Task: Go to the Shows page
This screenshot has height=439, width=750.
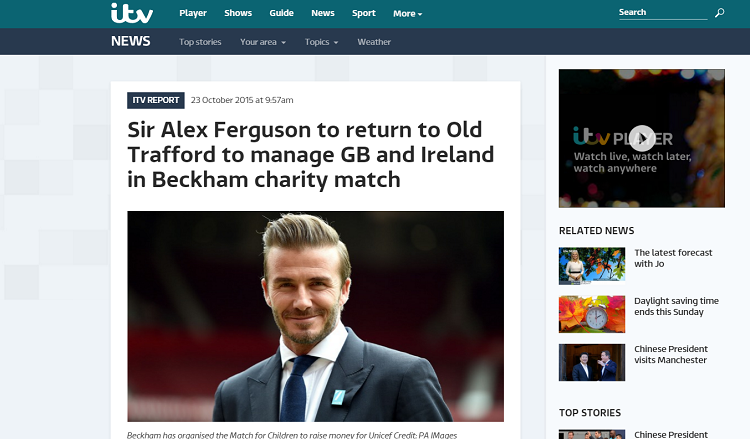Action: click(238, 13)
